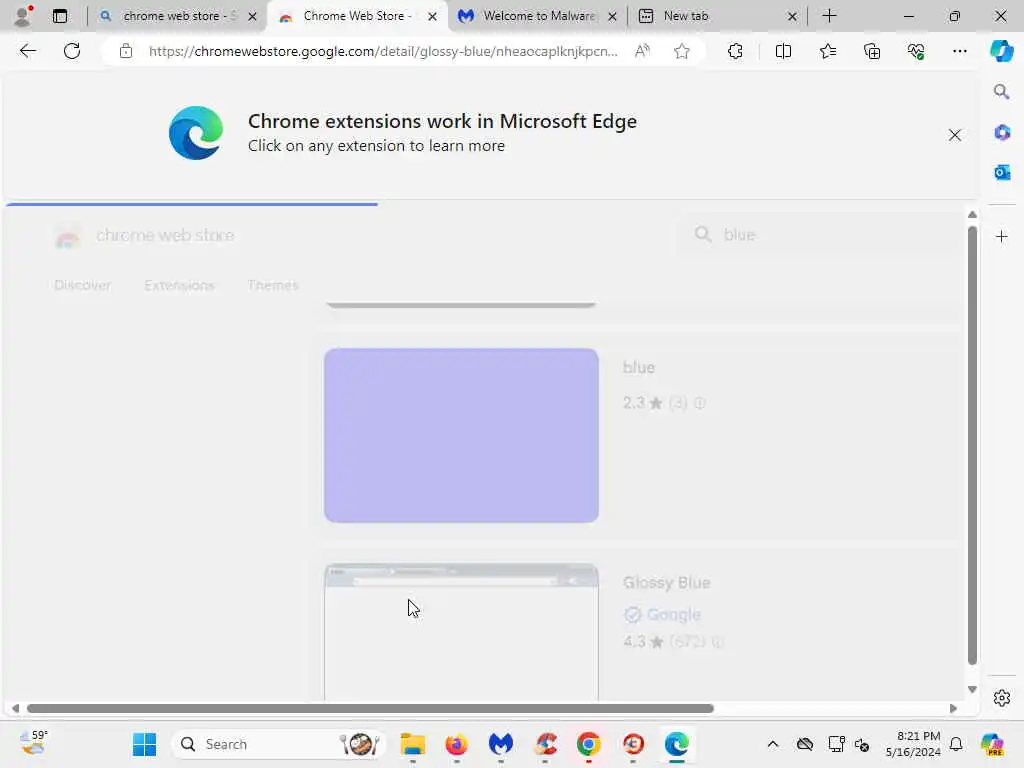Dismiss the Chrome extensions banner

(954, 135)
